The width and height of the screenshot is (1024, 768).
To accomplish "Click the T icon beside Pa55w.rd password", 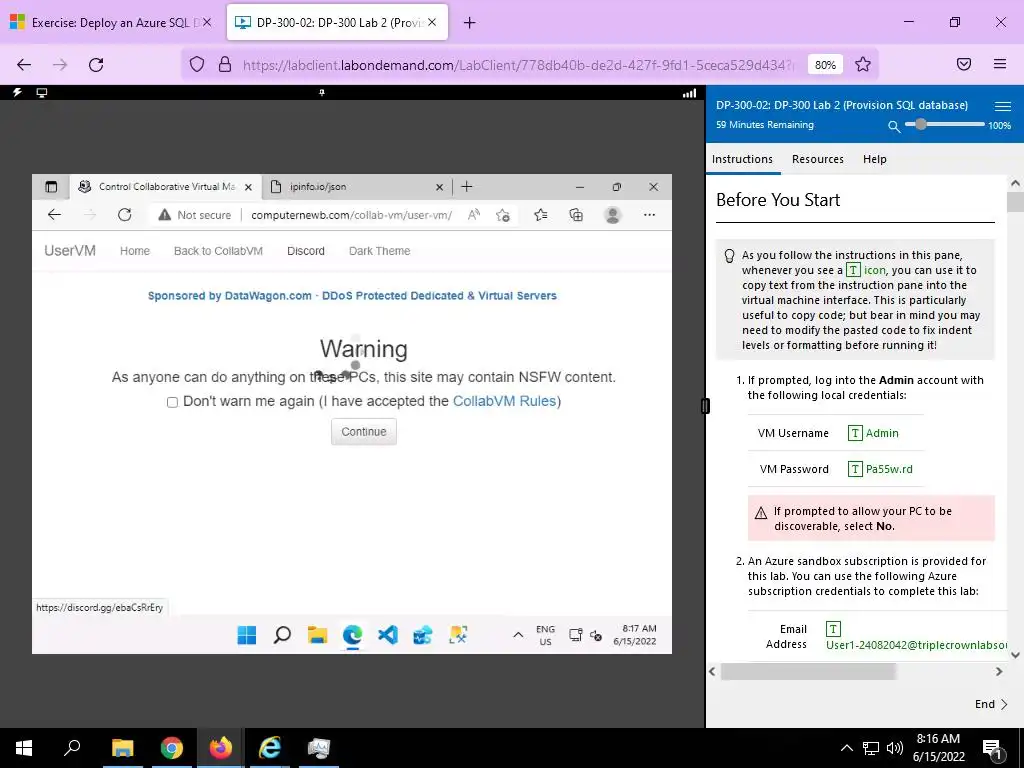I will (854, 469).
